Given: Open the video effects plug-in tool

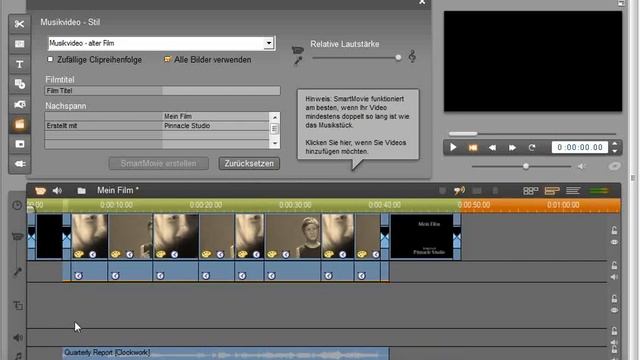Looking at the screenshot, I should click(x=19, y=164).
